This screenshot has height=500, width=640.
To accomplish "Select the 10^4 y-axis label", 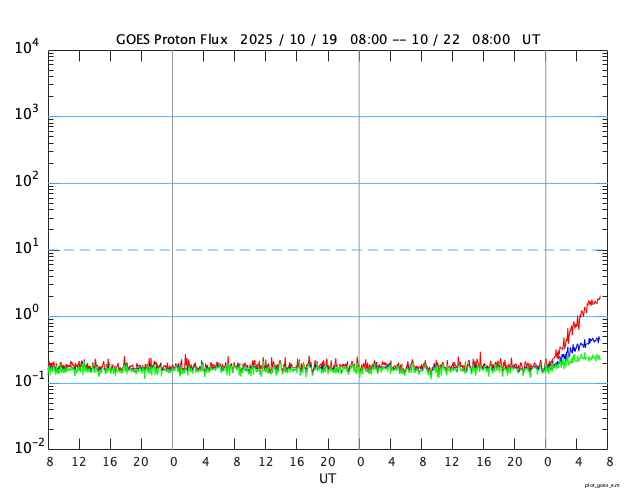I will click(27, 48).
